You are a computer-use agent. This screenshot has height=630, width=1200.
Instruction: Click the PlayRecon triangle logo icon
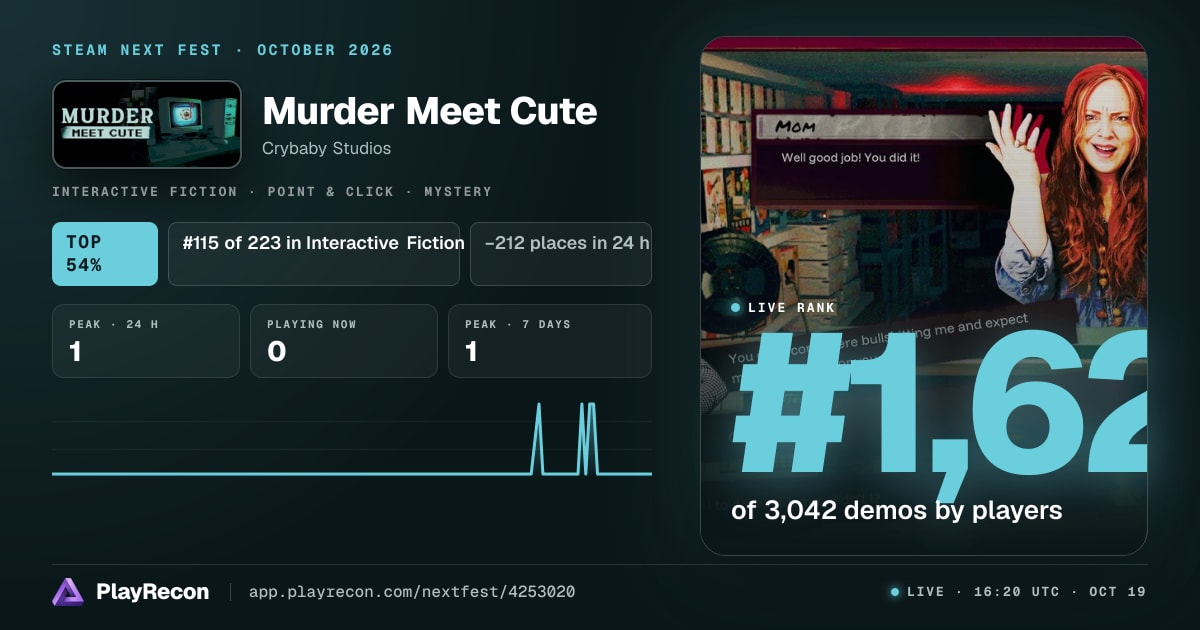pyautogui.click(x=67, y=592)
